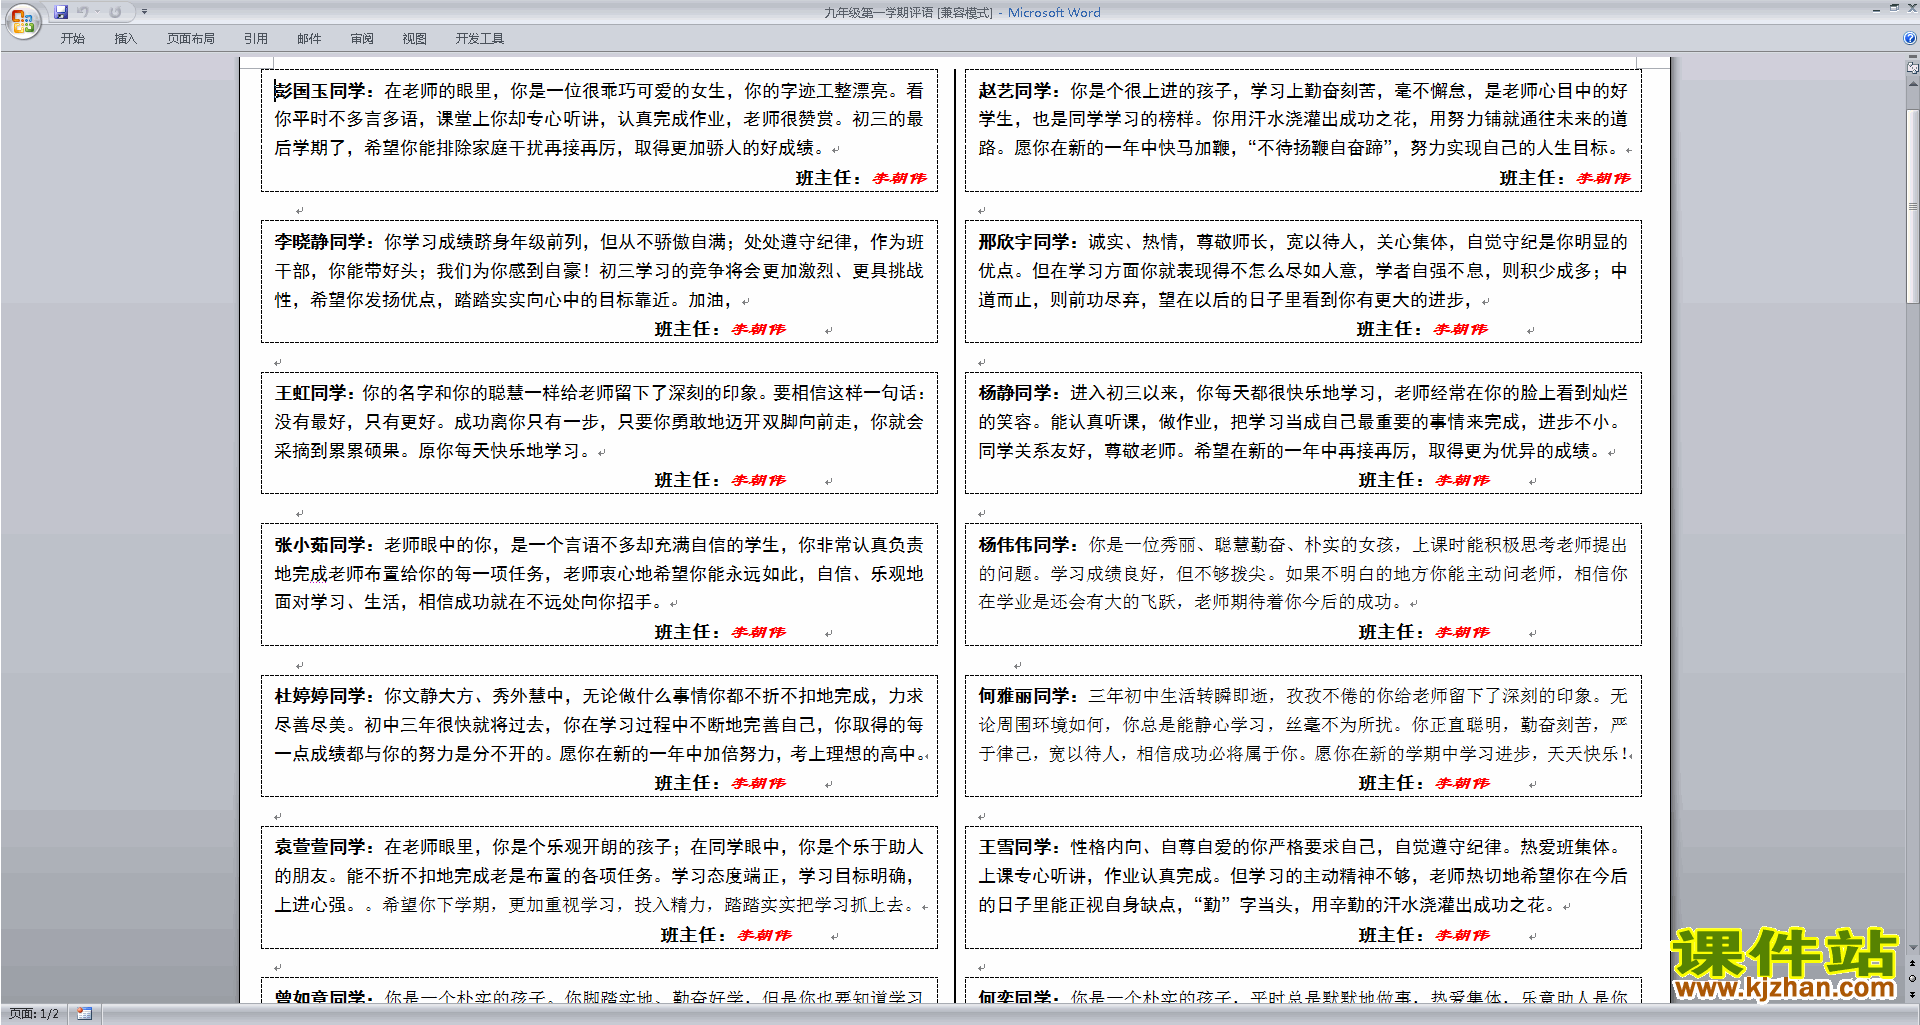Click the vertical scrollbar up arrow
Image resolution: width=1920 pixels, height=1025 pixels.
pyautogui.click(x=1913, y=85)
